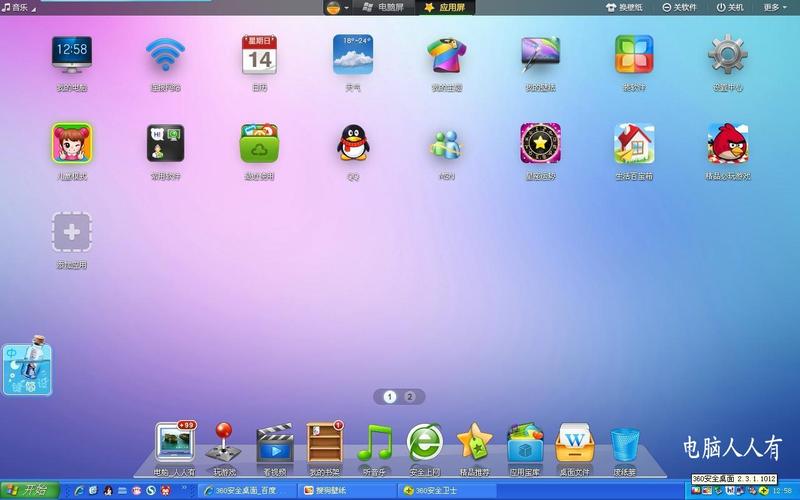Open 设置中心 gear icon
The image size is (800, 500).
coord(728,55)
